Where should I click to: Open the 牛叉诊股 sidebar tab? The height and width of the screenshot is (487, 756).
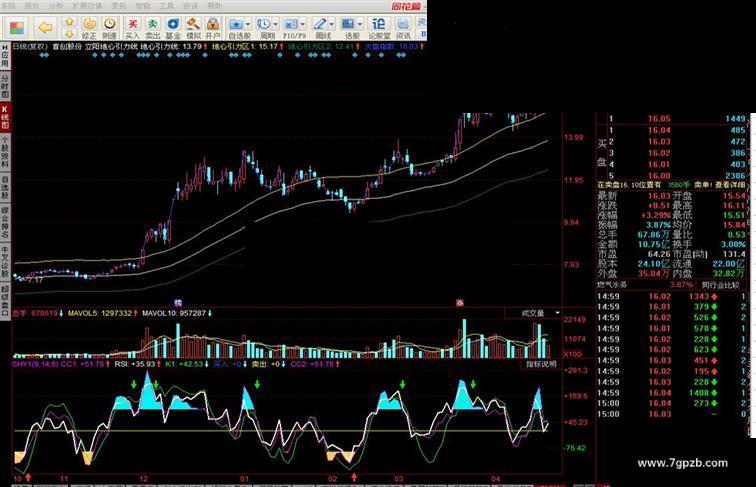[x=5, y=261]
